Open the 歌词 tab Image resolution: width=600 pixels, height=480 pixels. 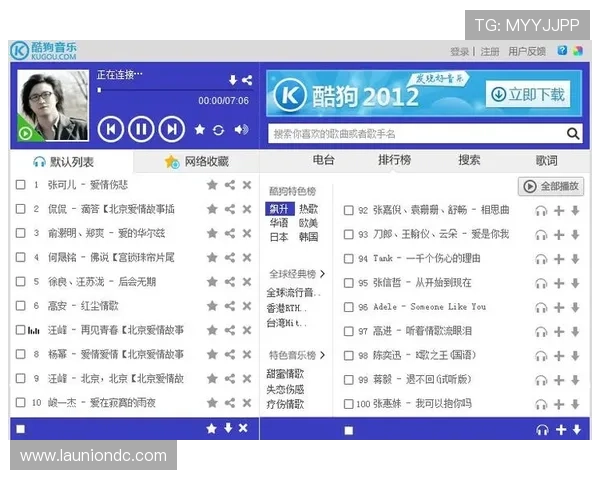(546, 160)
